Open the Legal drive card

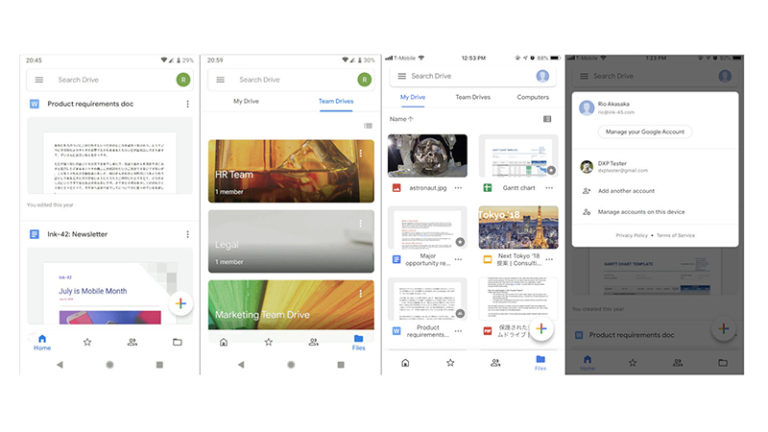tap(291, 241)
